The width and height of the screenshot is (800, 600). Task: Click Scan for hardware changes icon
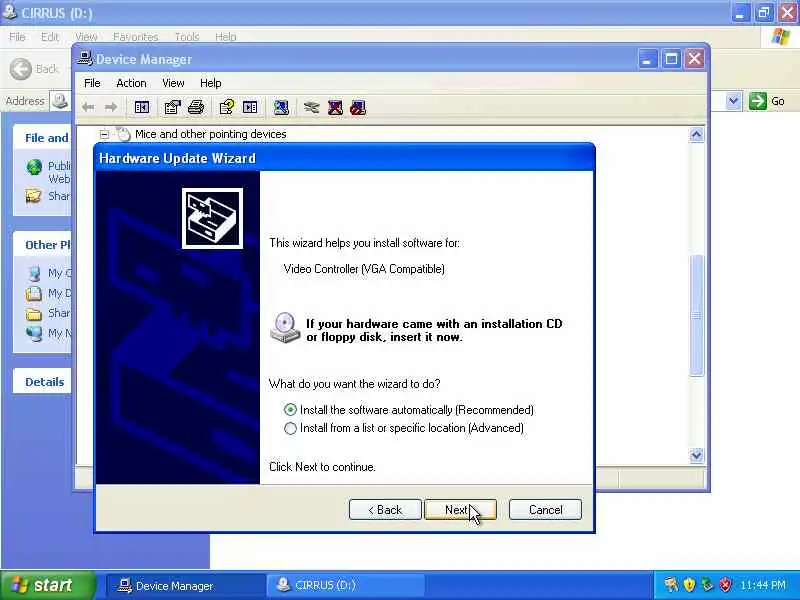tap(281, 107)
